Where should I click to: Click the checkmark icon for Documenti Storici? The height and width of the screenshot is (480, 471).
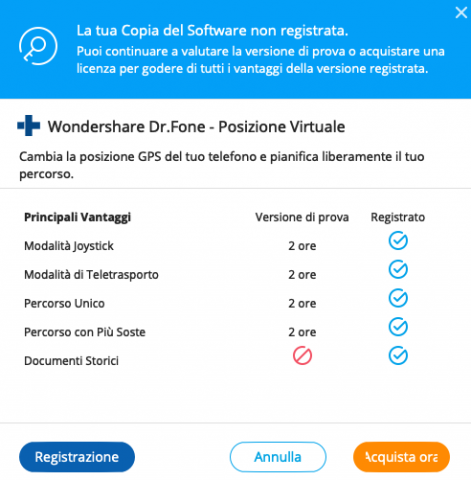398,356
